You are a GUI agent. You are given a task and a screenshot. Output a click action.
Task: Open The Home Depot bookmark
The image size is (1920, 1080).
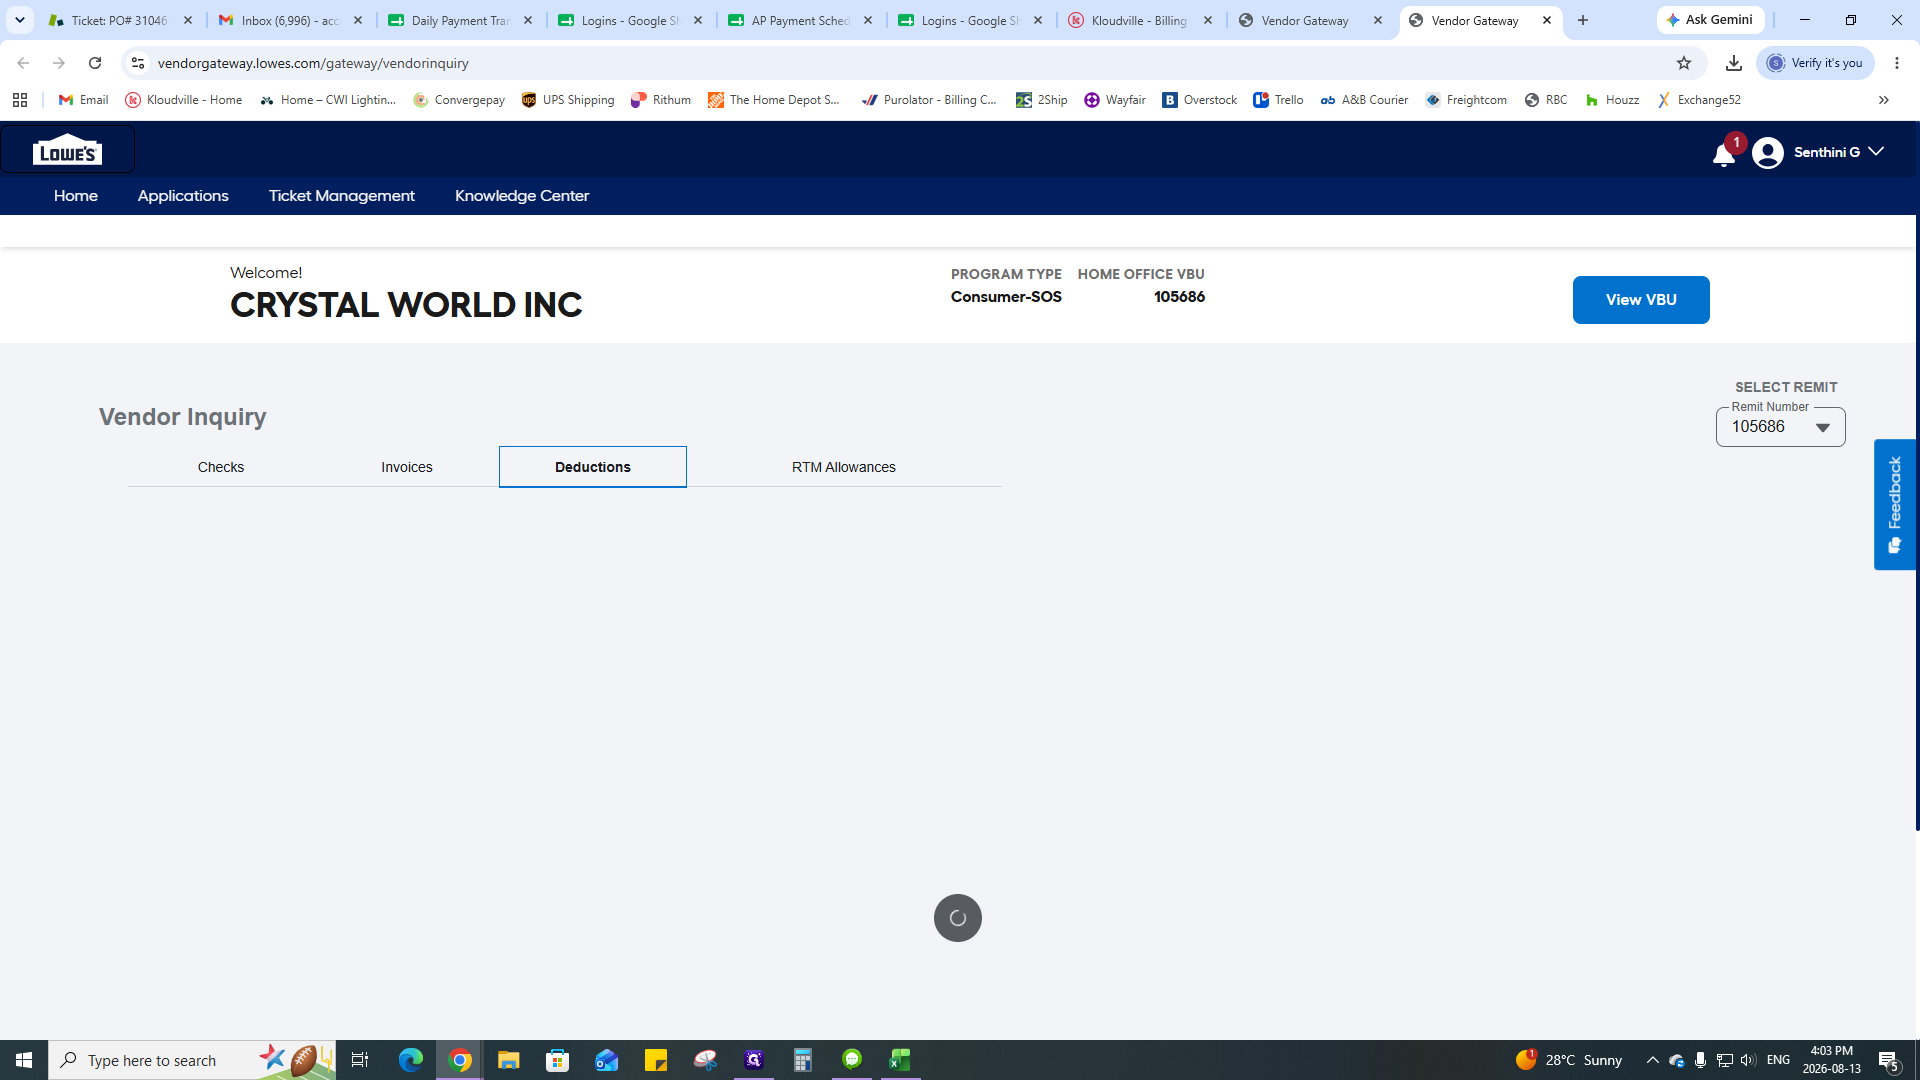775,100
